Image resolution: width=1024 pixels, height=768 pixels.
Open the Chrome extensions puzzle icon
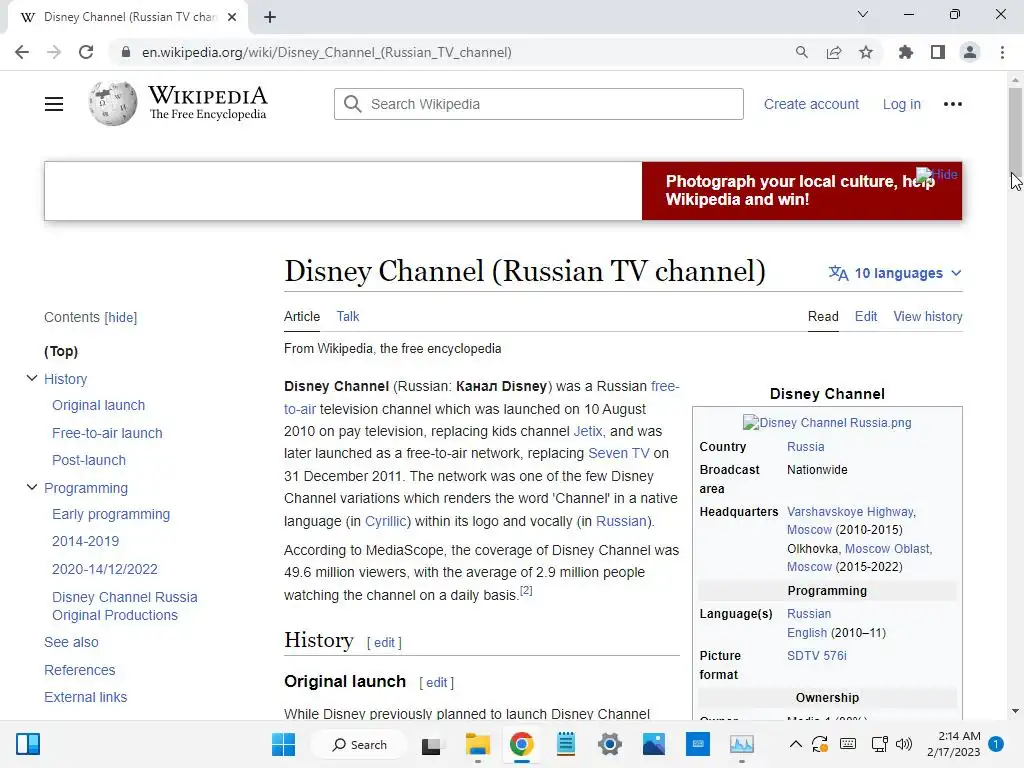pyautogui.click(x=906, y=52)
